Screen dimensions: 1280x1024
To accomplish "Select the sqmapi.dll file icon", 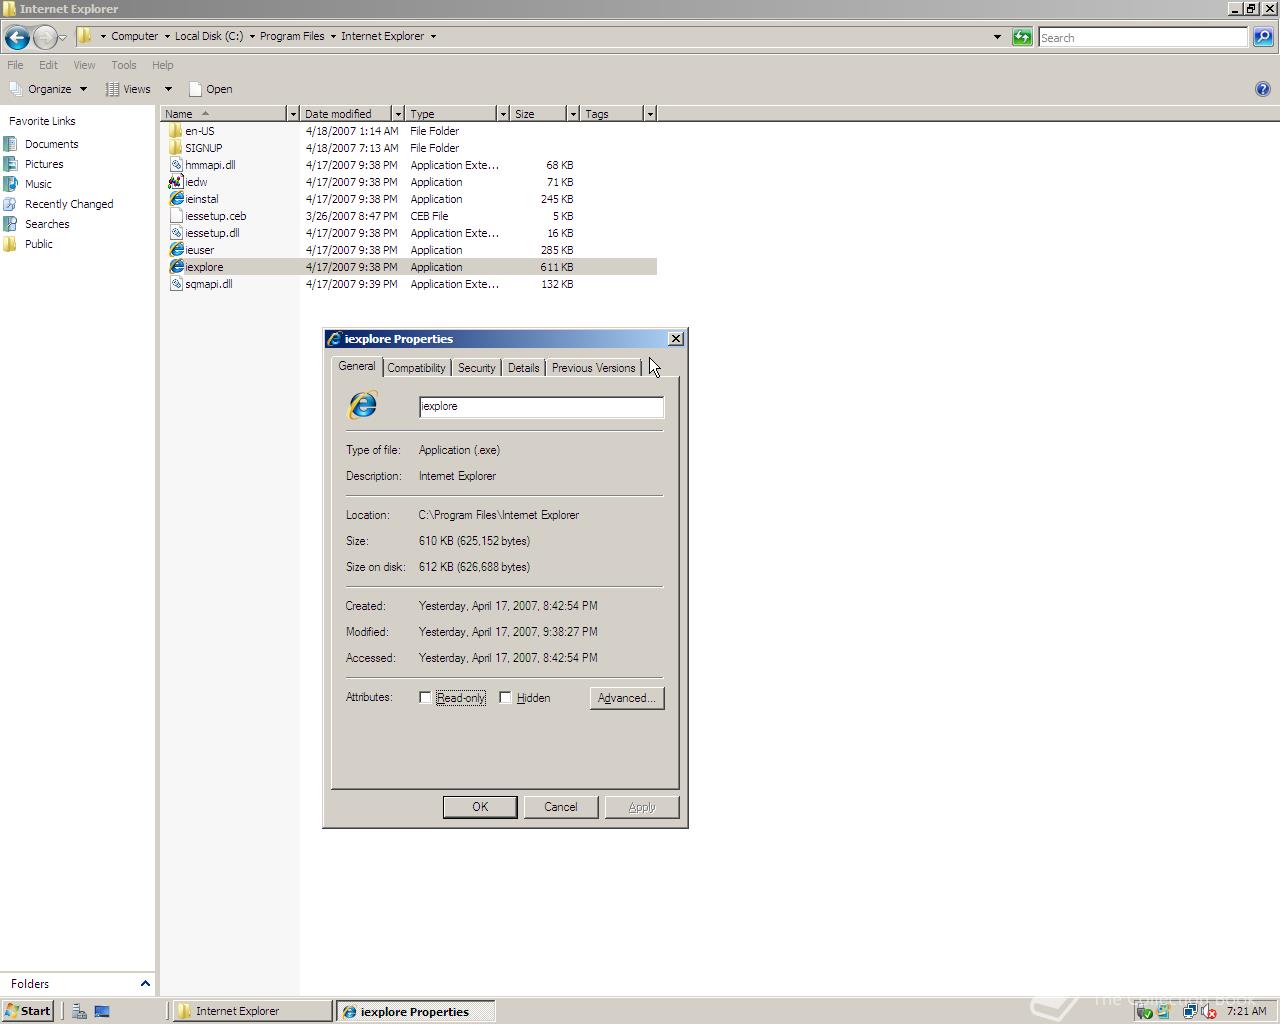I will tap(176, 284).
